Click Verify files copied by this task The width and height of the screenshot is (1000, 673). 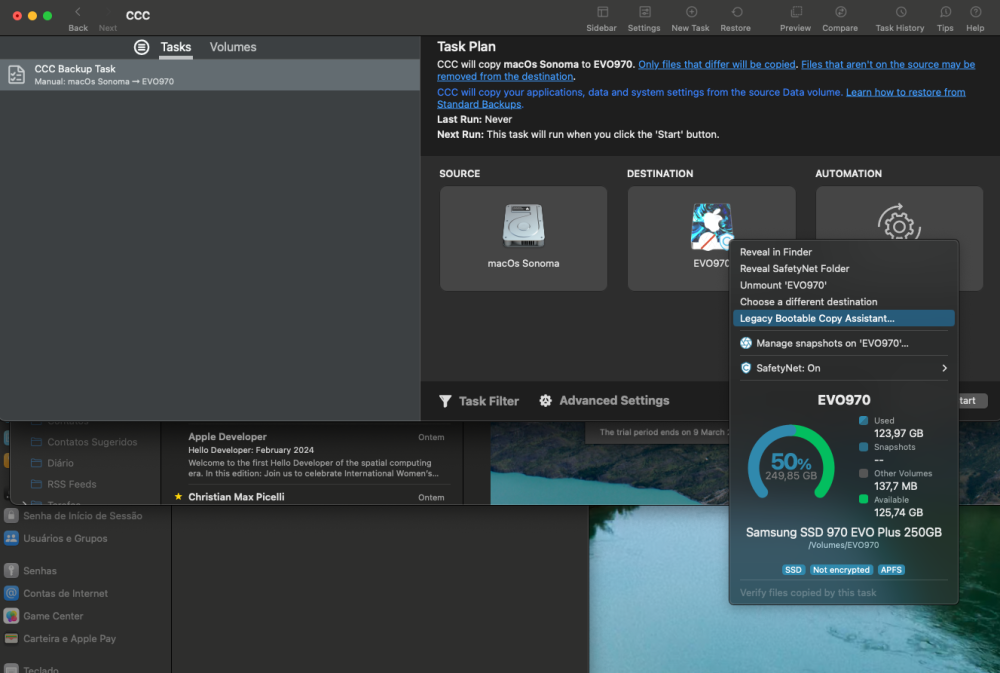808,593
